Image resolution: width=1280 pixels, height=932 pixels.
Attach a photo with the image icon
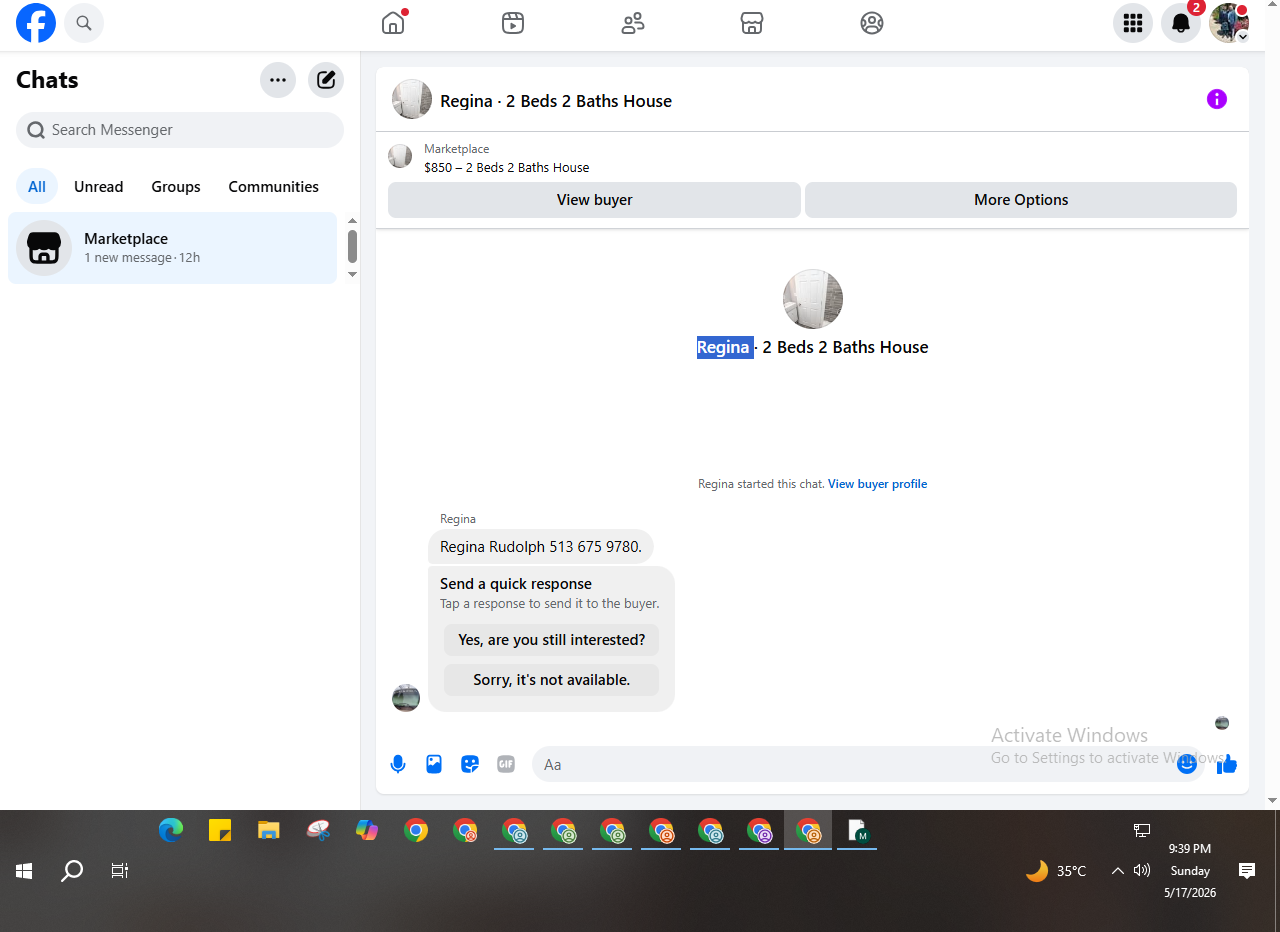pyautogui.click(x=434, y=764)
